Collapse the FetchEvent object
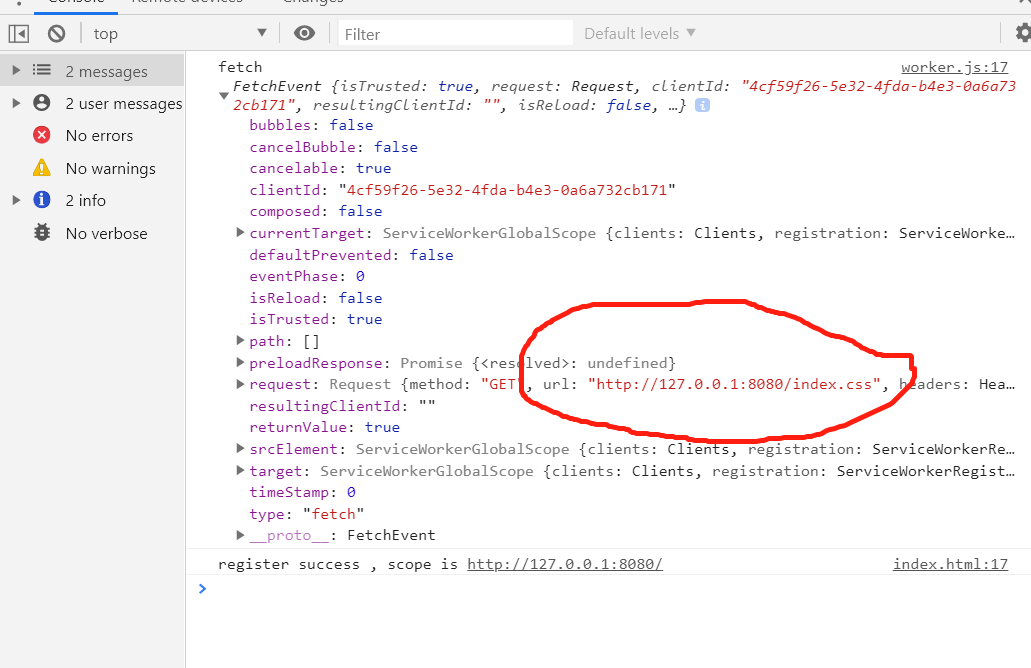 click(224, 96)
